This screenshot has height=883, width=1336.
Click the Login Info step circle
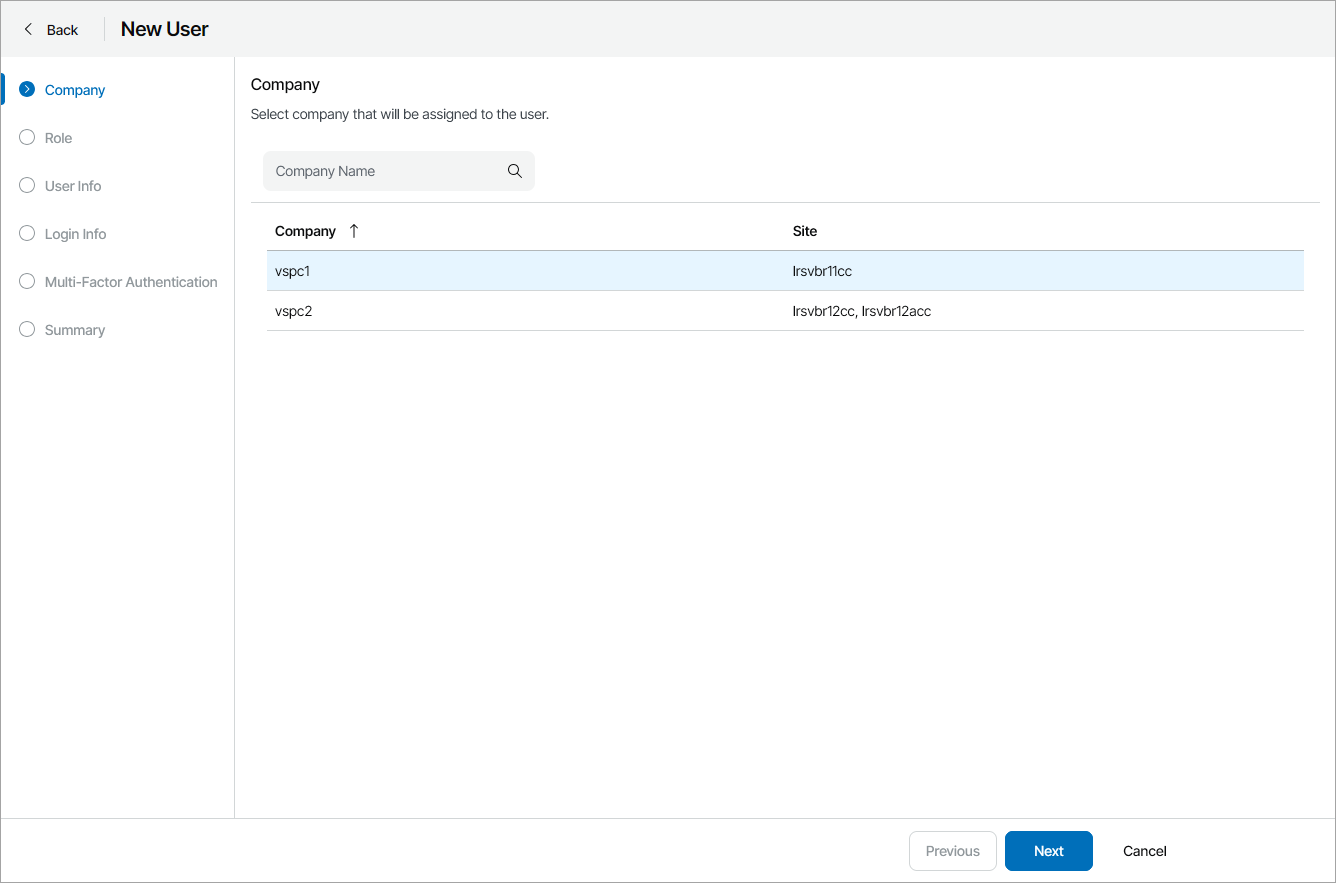coord(27,234)
